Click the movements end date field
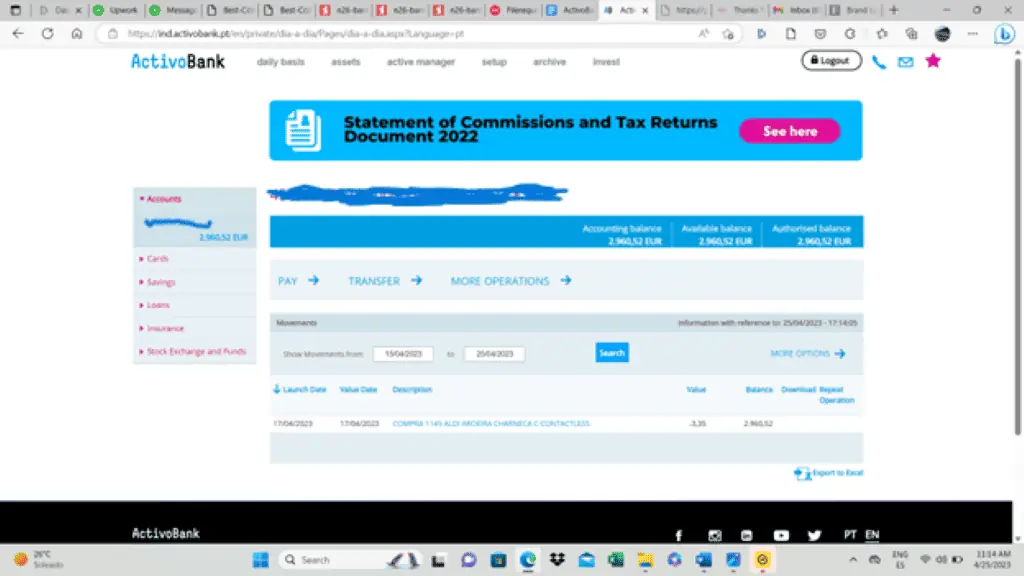1024x576 pixels. tap(494, 354)
